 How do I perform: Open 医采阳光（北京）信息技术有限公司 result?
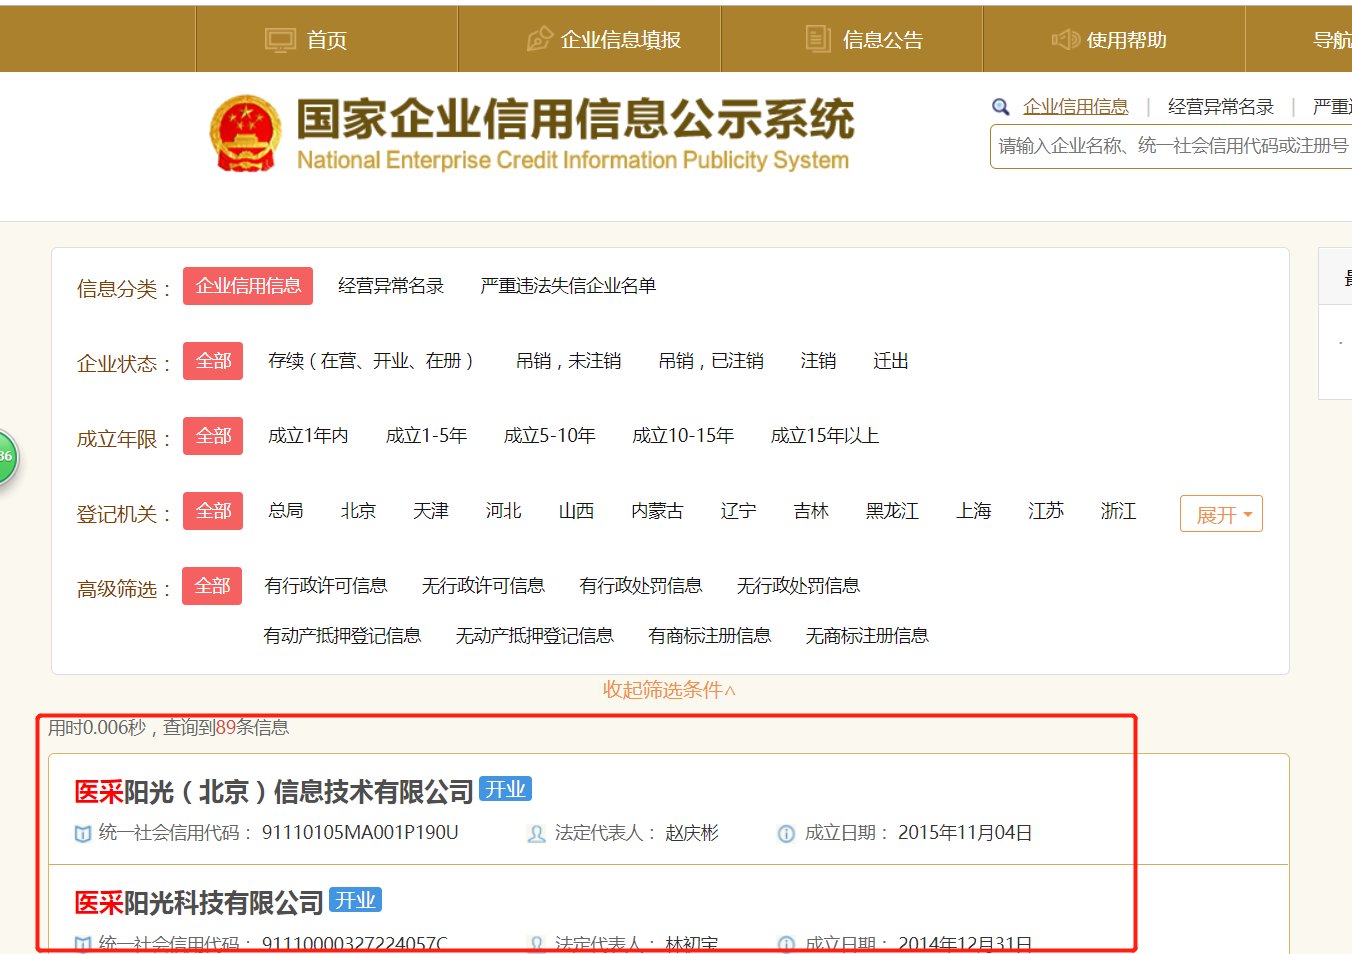pos(274,792)
